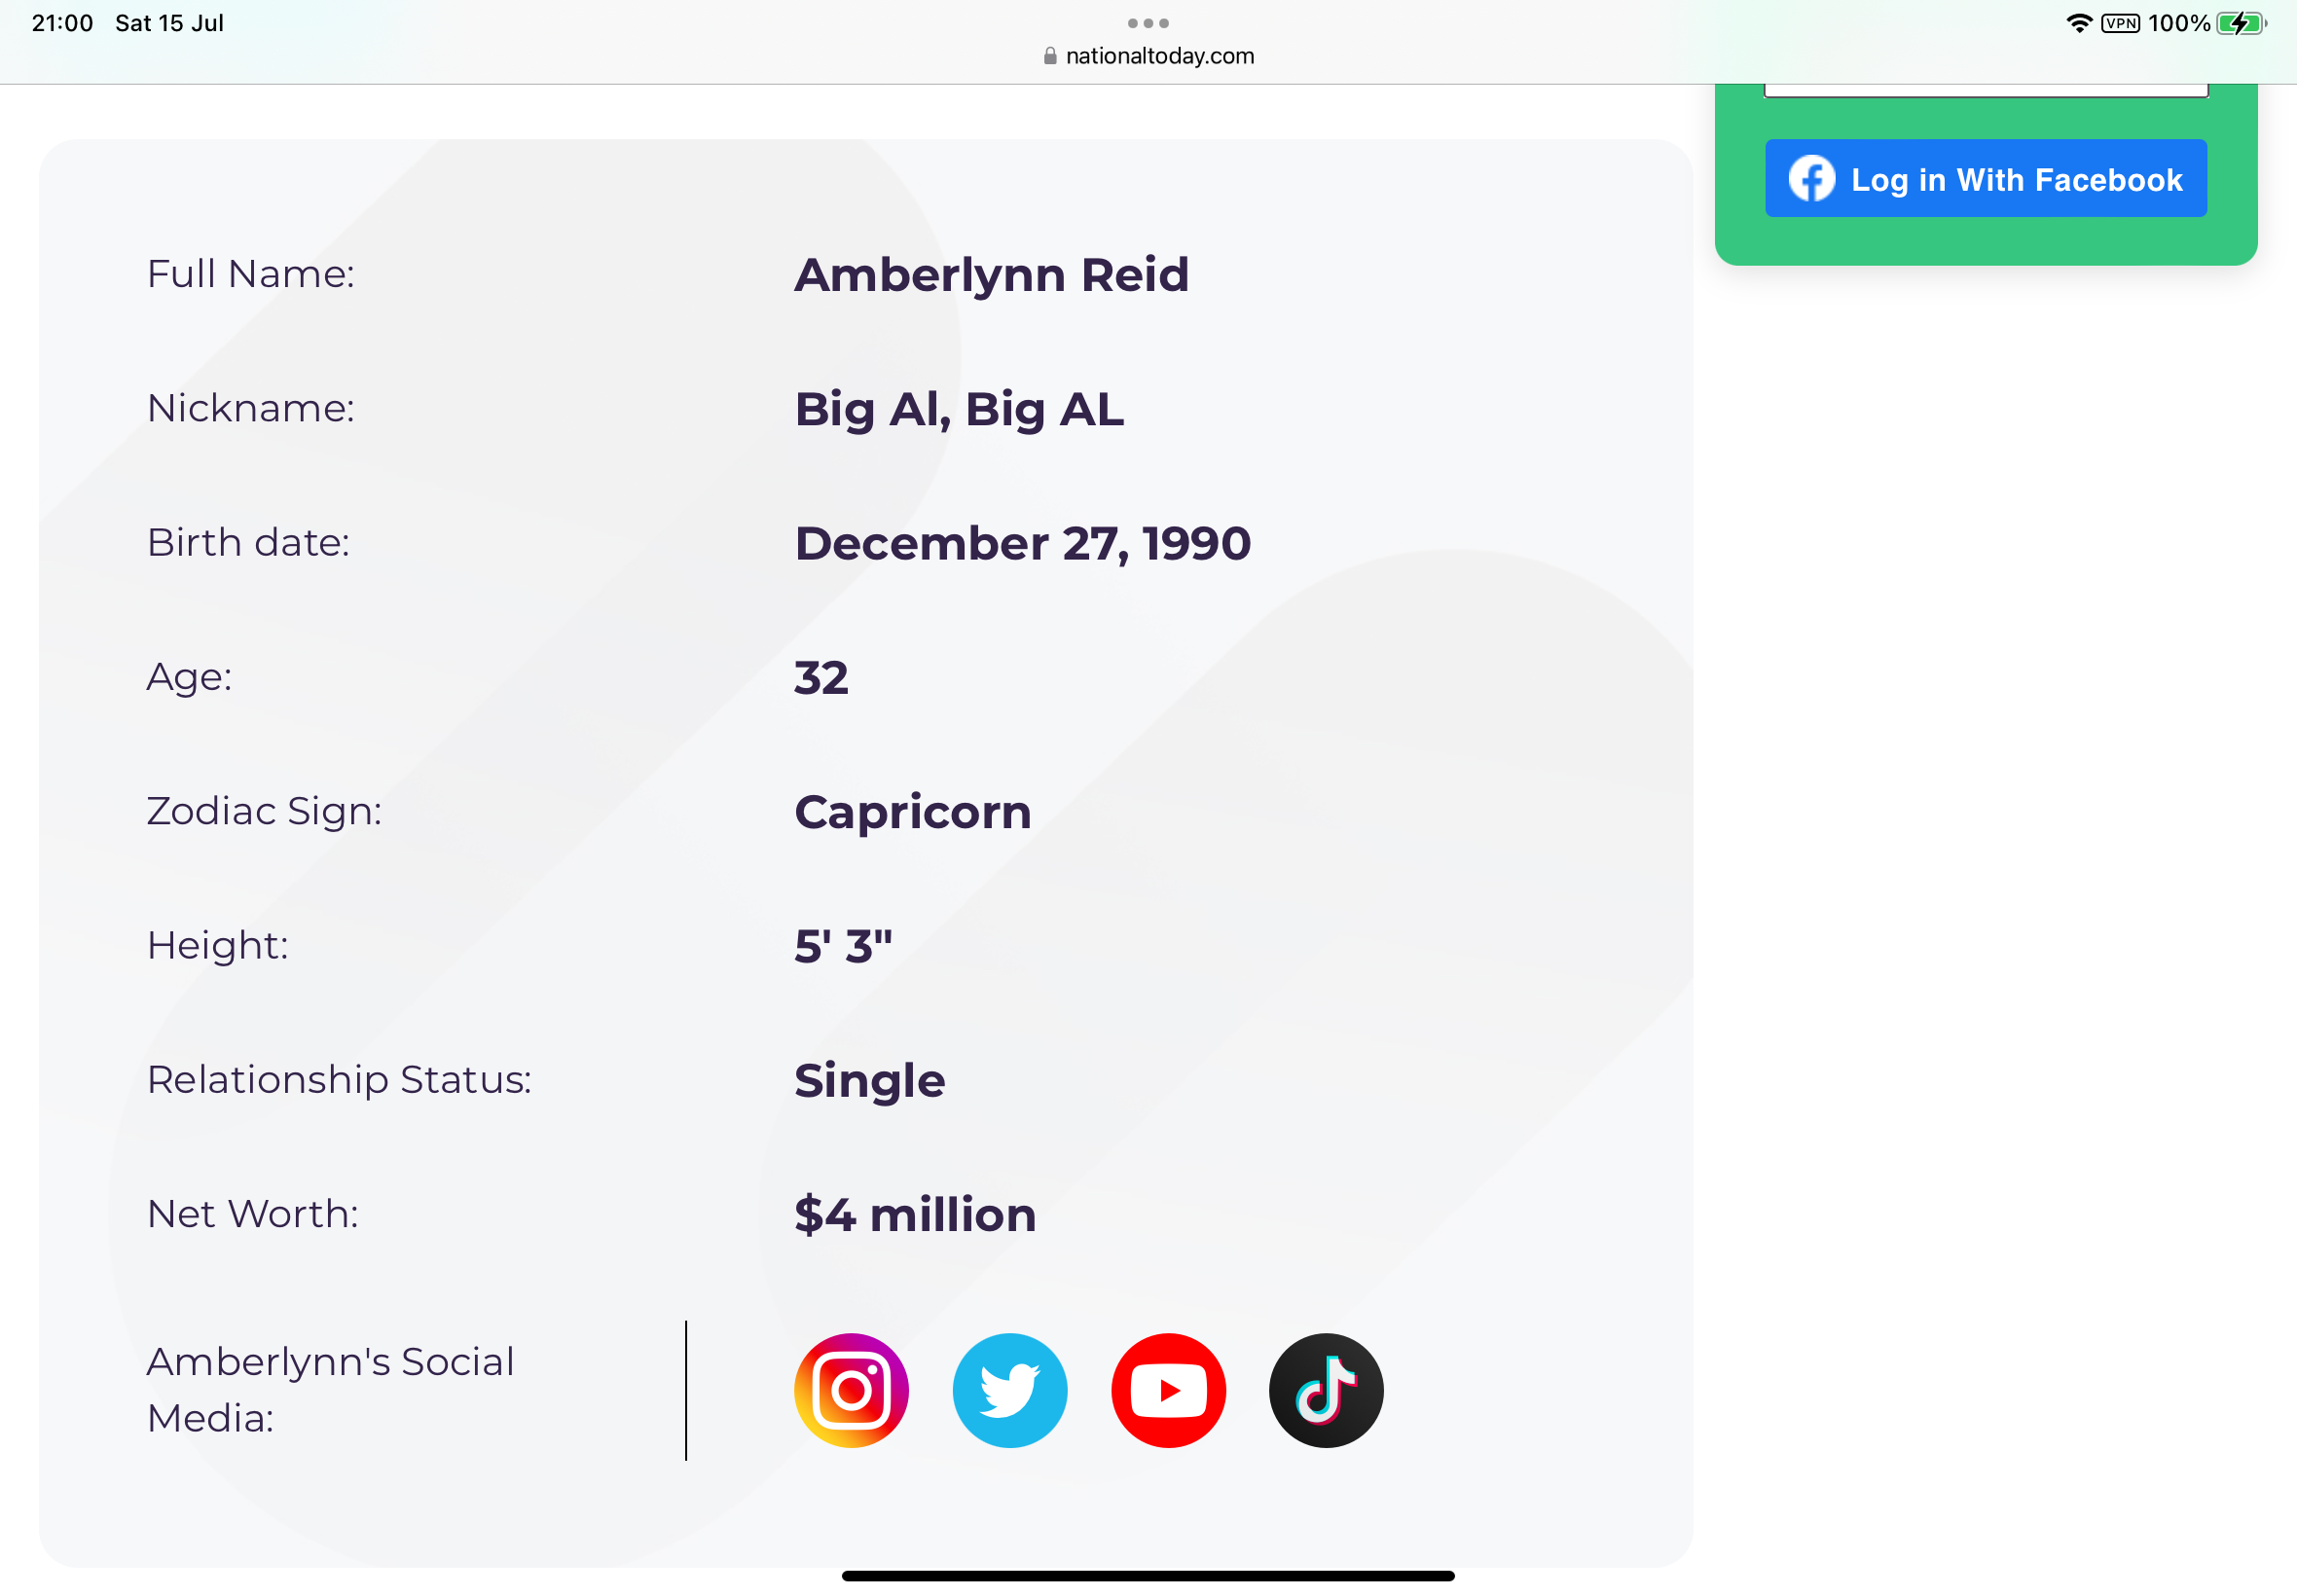Image resolution: width=2297 pixels, height=1596 pixels.
Task: Click the Full Name label
Action: tap(251, 274)
